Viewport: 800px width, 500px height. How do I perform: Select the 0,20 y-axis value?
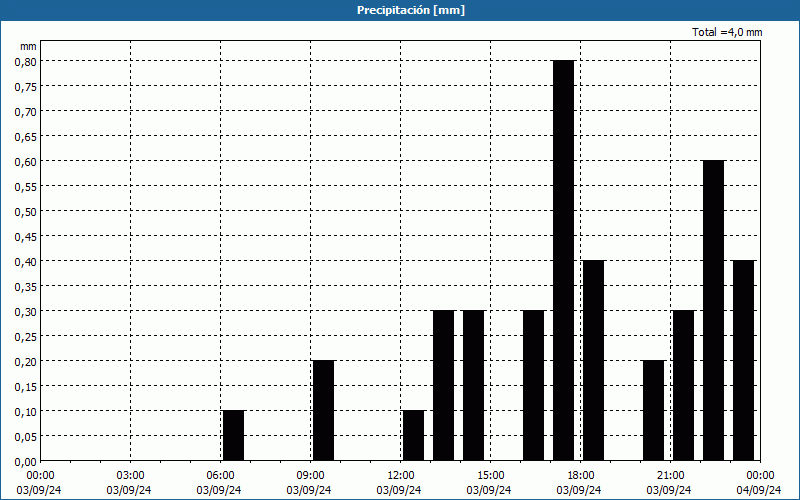[x=26, y=361]
